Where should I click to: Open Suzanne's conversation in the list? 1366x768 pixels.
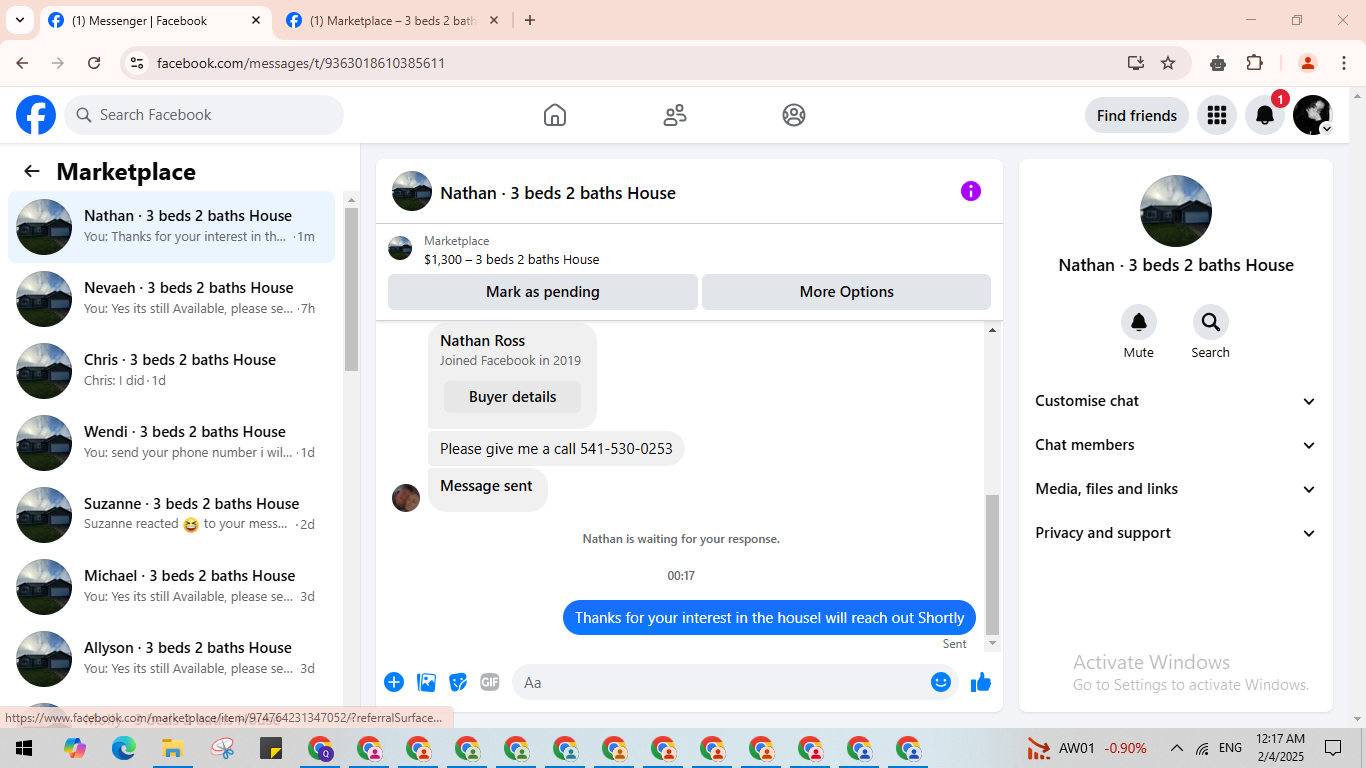point(171,513)
